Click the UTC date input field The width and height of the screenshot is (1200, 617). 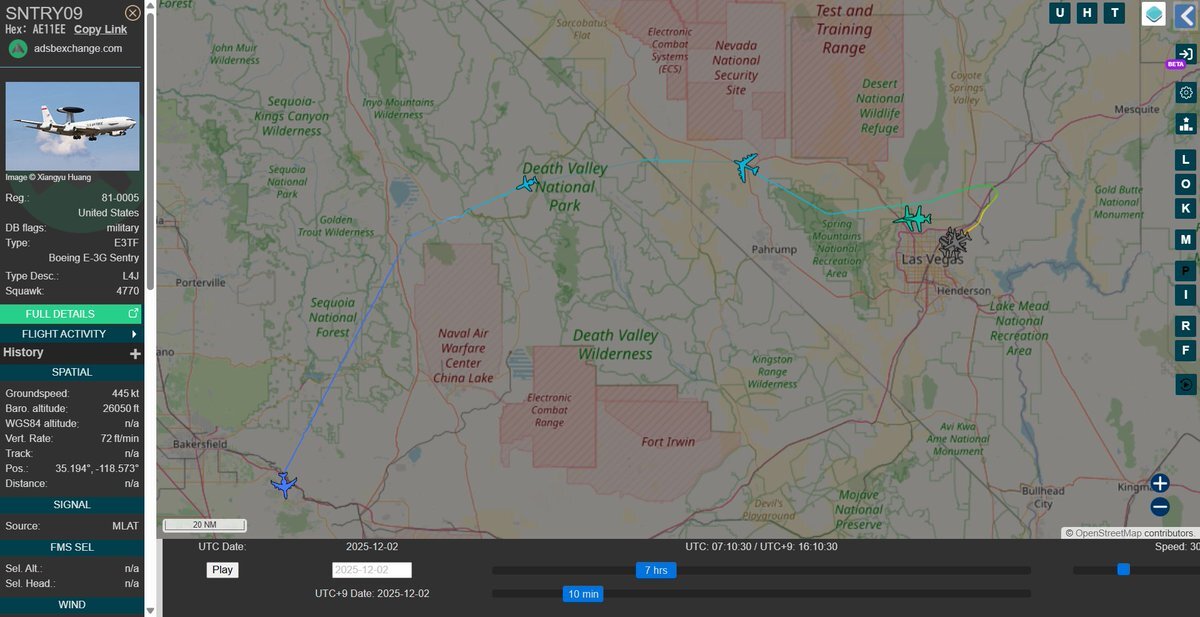(371, 570)
